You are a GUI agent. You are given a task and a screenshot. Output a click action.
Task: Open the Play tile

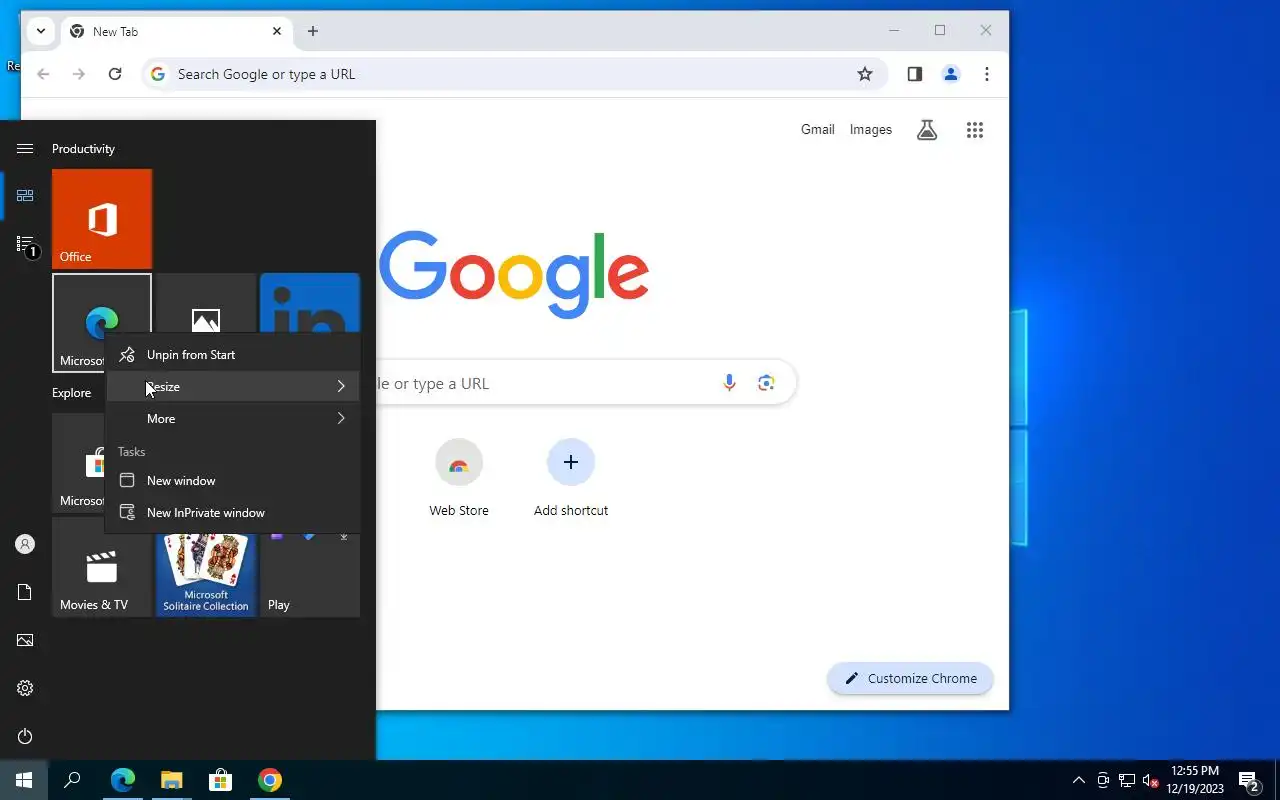(310, 575)
